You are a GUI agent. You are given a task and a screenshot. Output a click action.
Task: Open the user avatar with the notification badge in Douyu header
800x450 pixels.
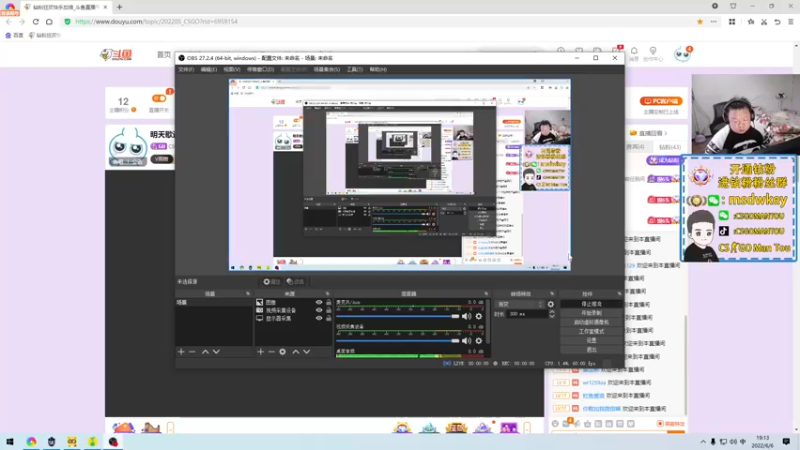(x=682, y=54)
